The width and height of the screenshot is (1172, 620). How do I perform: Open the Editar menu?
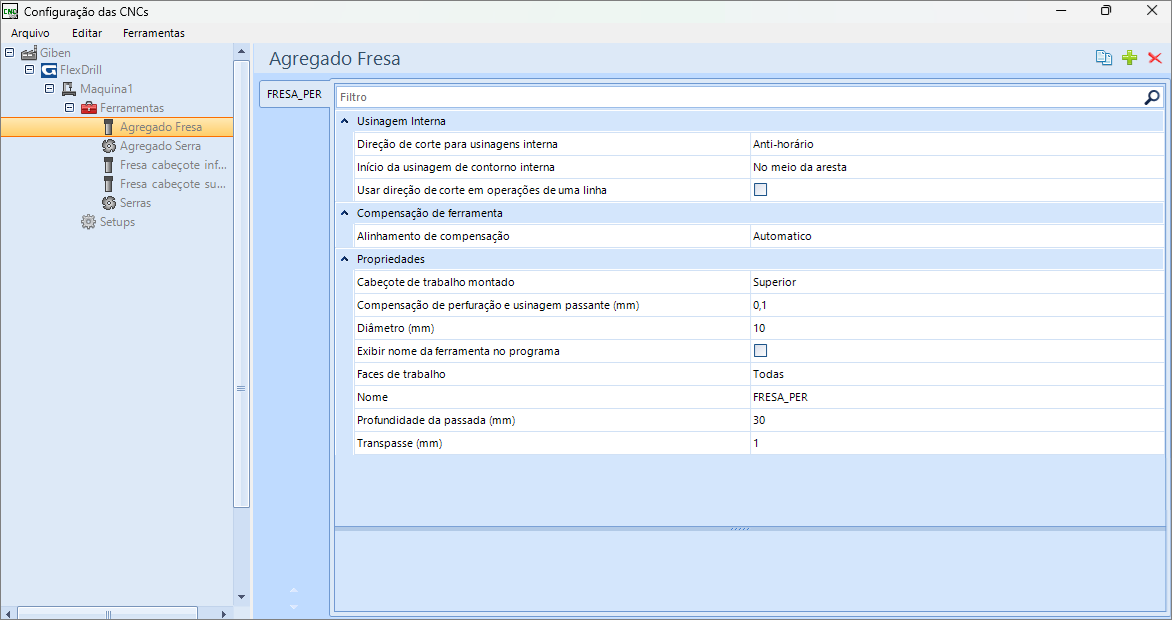87,33
